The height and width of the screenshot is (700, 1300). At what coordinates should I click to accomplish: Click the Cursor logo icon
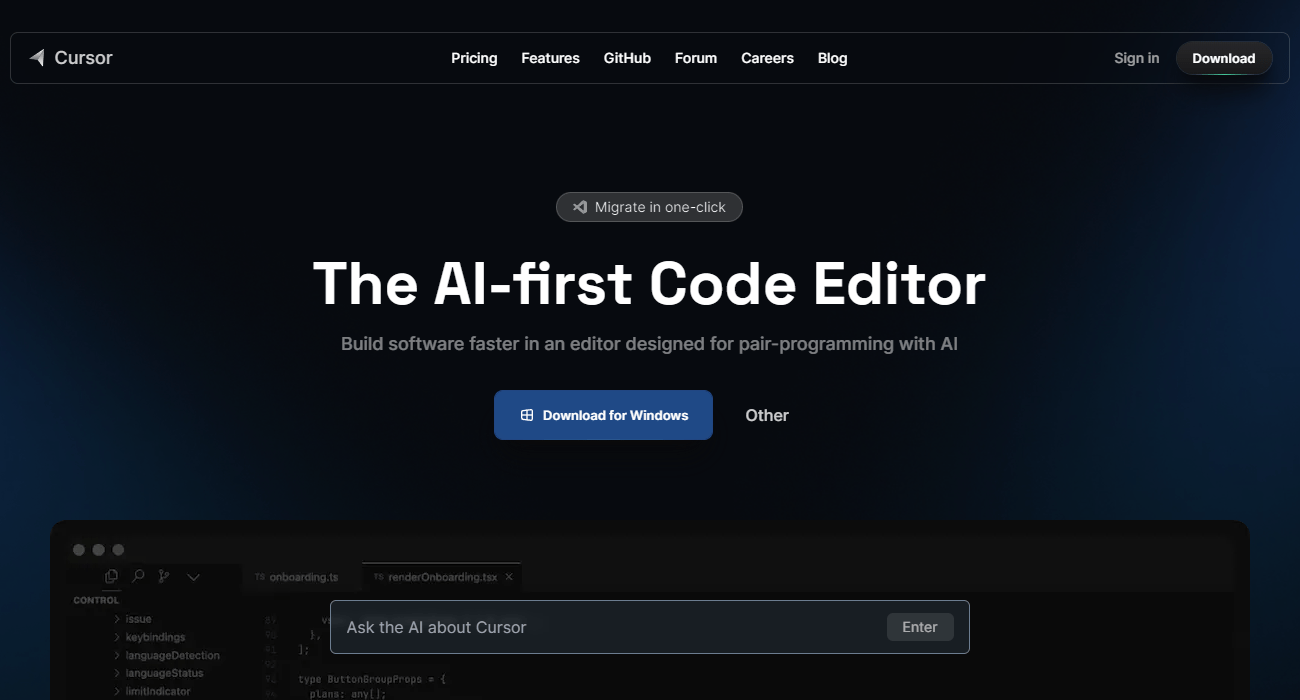[37, 58]
